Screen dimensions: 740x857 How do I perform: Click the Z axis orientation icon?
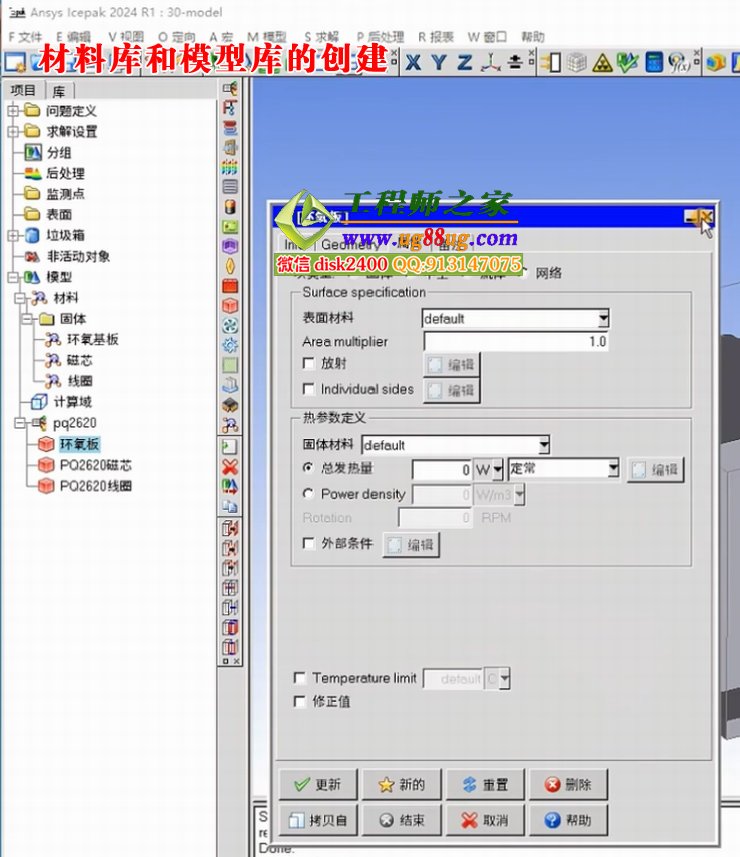pyautogui.click(x=464, y=63)
